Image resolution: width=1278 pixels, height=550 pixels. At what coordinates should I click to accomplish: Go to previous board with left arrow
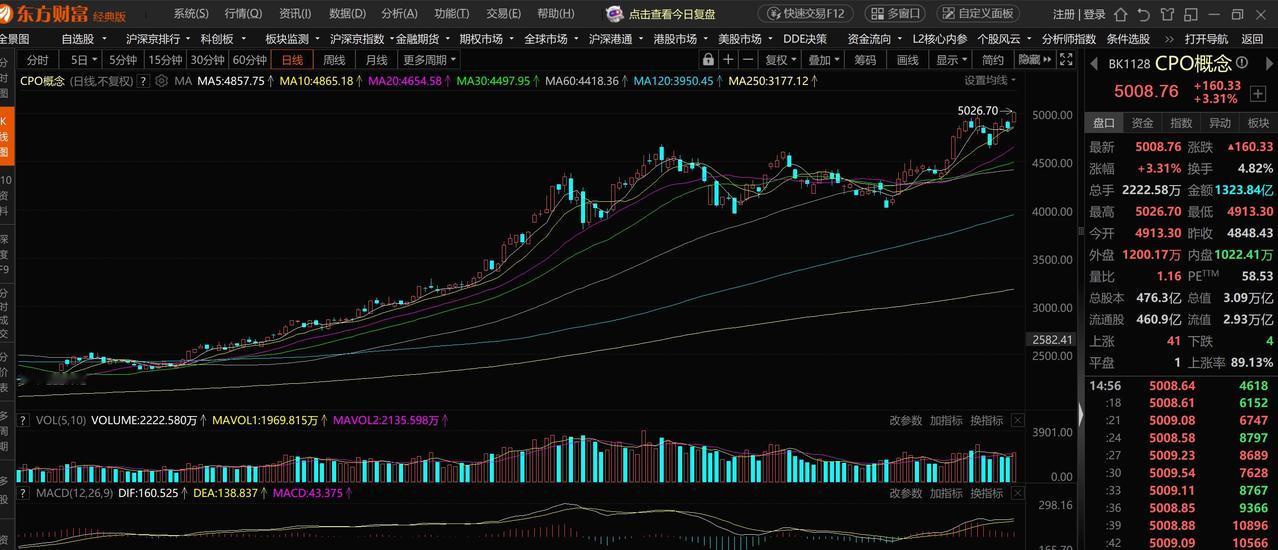pos(1093,63)
